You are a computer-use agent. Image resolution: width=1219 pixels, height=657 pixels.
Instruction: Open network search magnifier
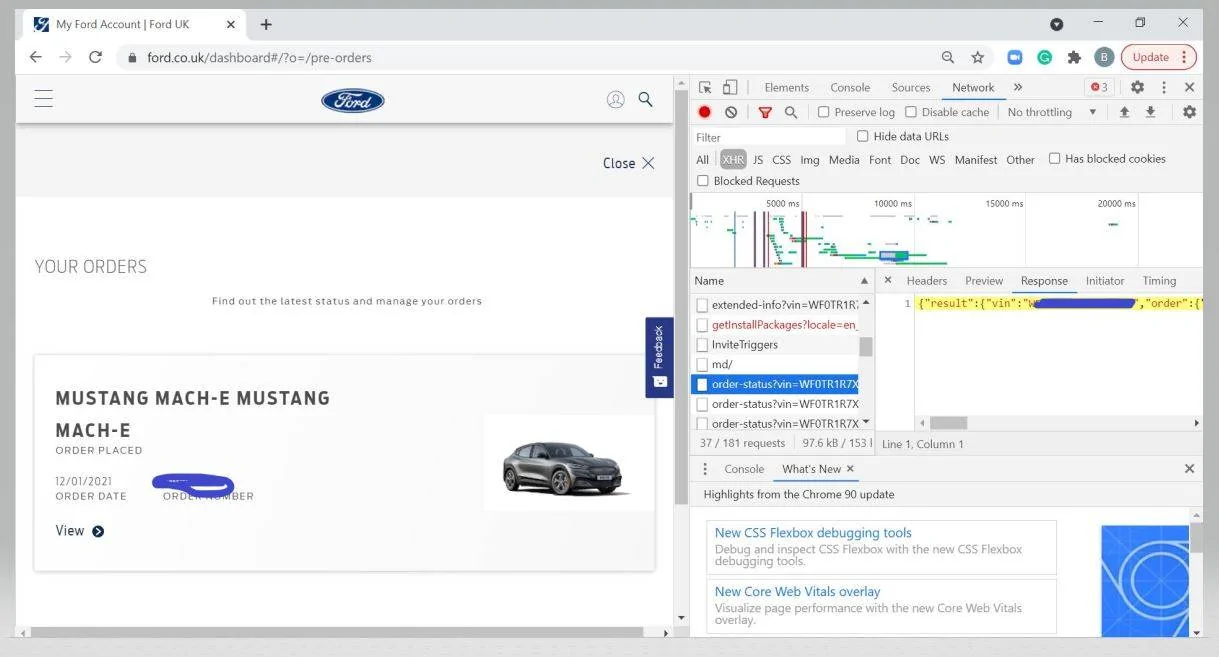click(x=791, y=113)
